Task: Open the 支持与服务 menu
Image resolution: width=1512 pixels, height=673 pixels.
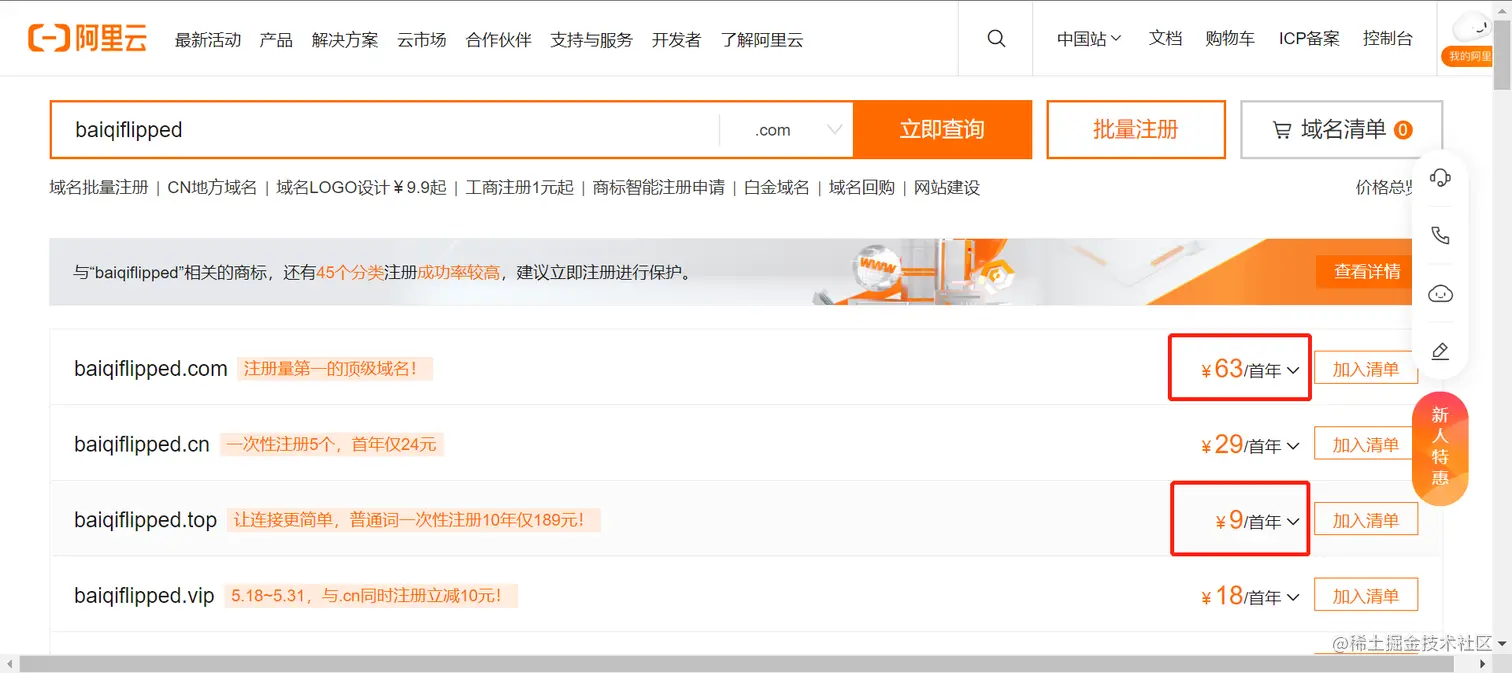Action: point(591,40)
